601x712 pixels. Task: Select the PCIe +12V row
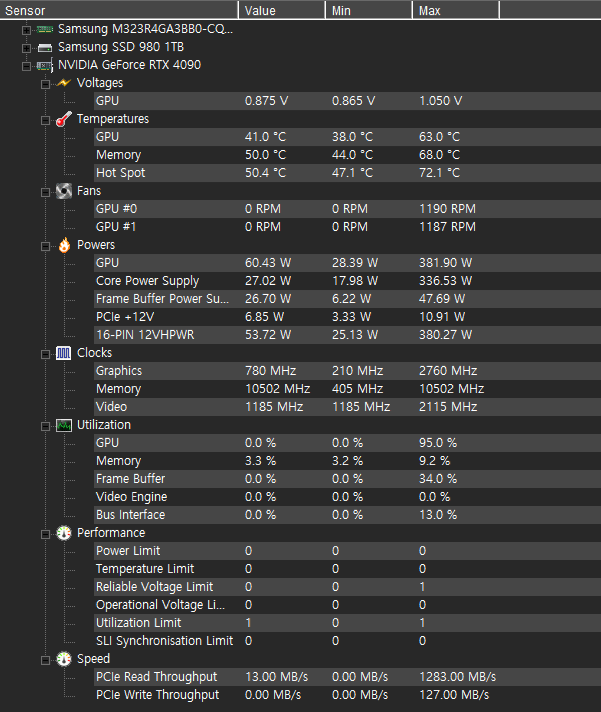click(347, 317)
